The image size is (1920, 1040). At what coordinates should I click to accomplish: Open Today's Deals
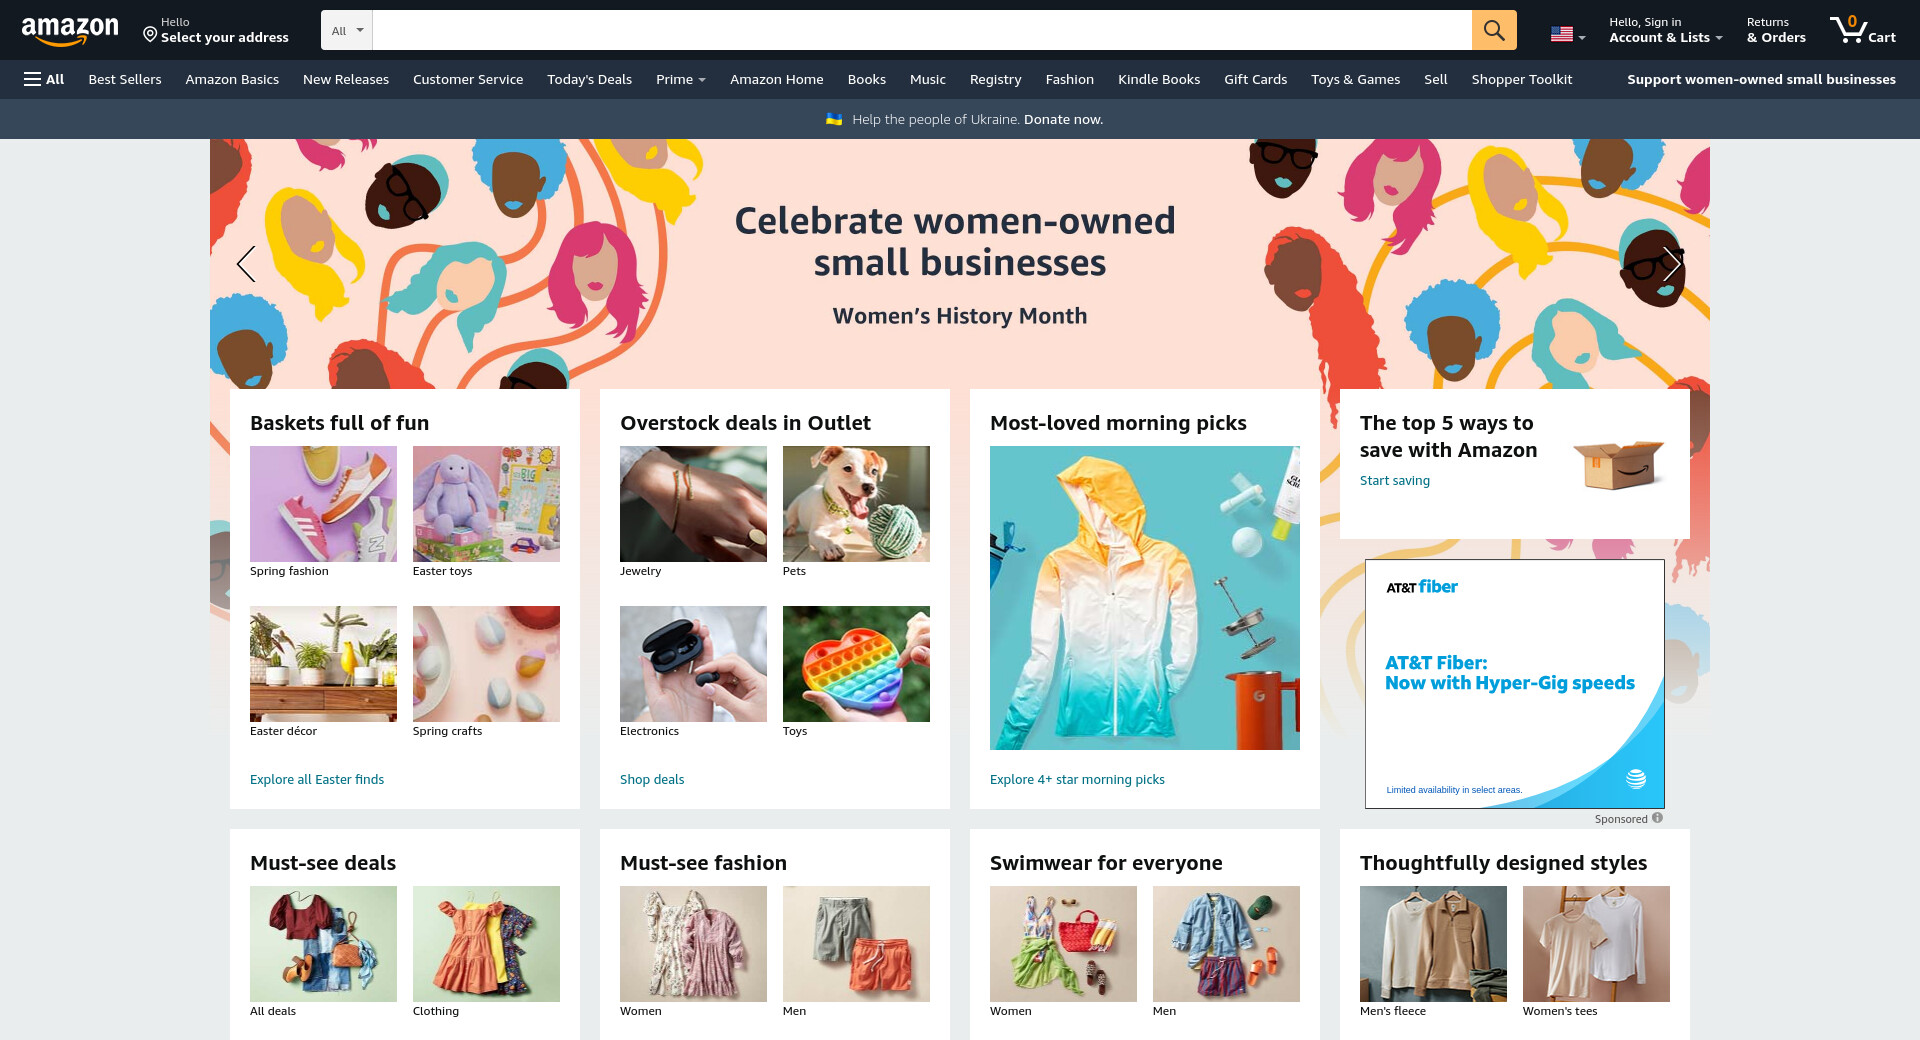[x=590, y=79]
